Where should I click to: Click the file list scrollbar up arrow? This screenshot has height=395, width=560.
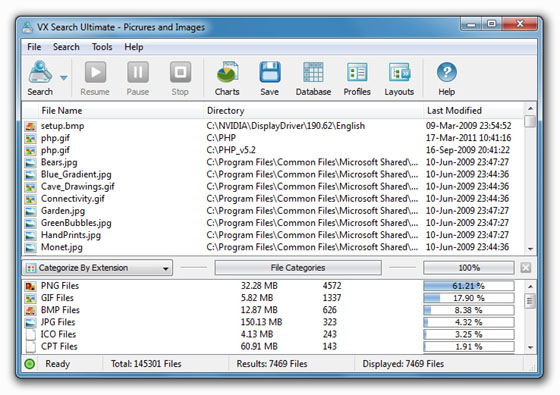(530, 108)
